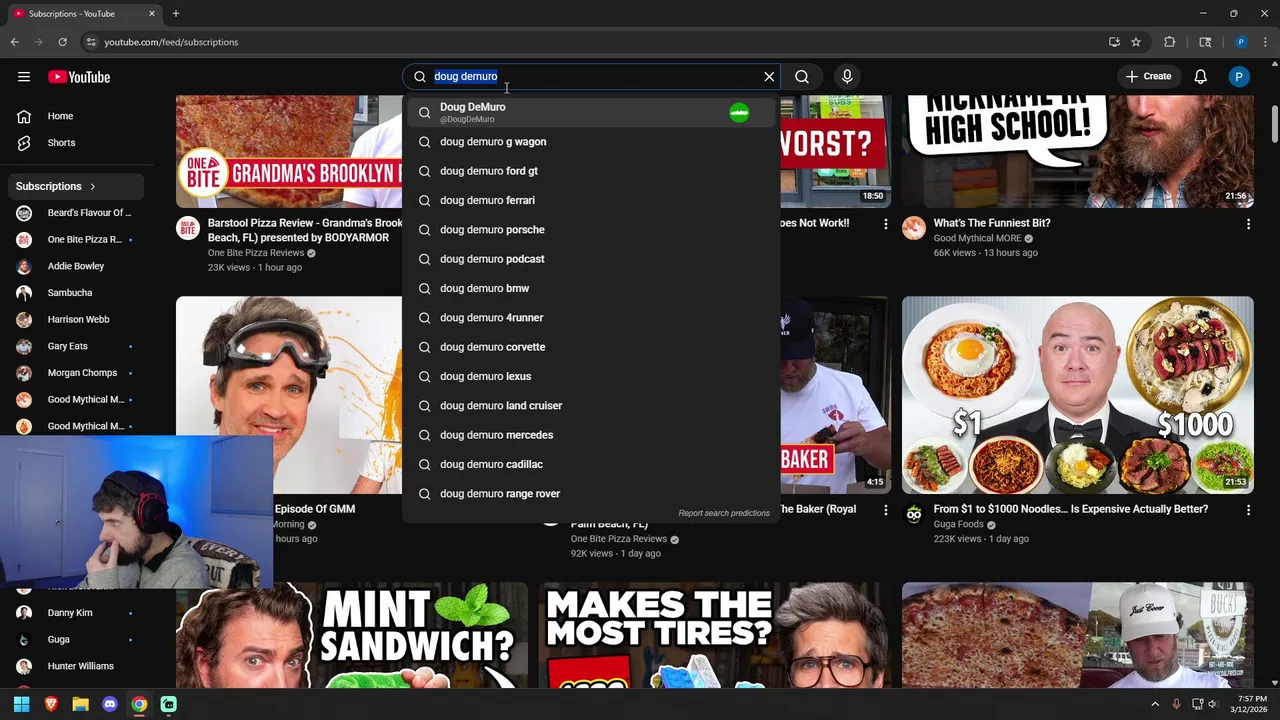
Task: Clear the search box text
Action: tap(769, 77)
